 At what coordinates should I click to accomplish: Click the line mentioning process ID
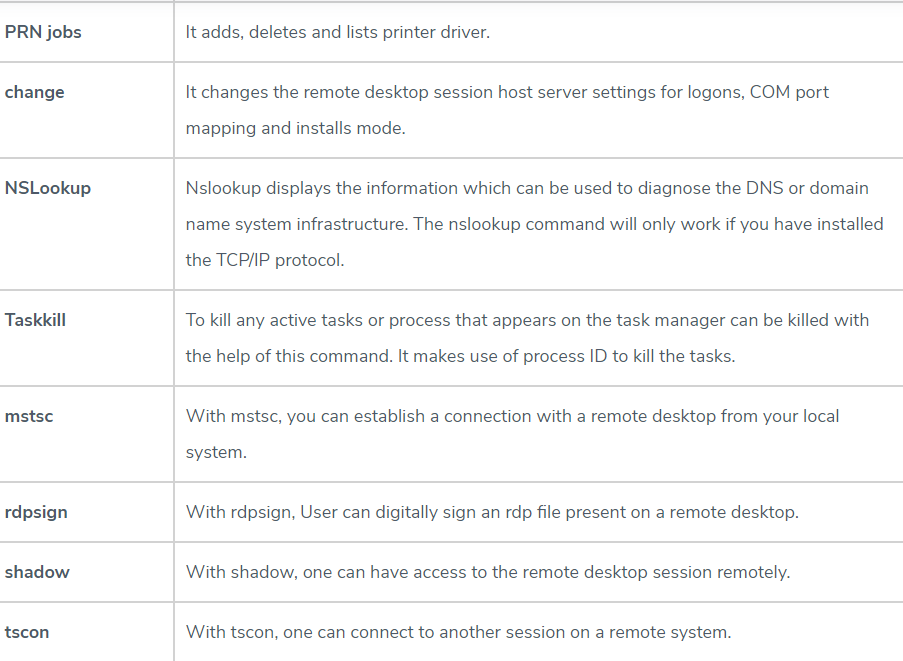[x=460, y=356]
